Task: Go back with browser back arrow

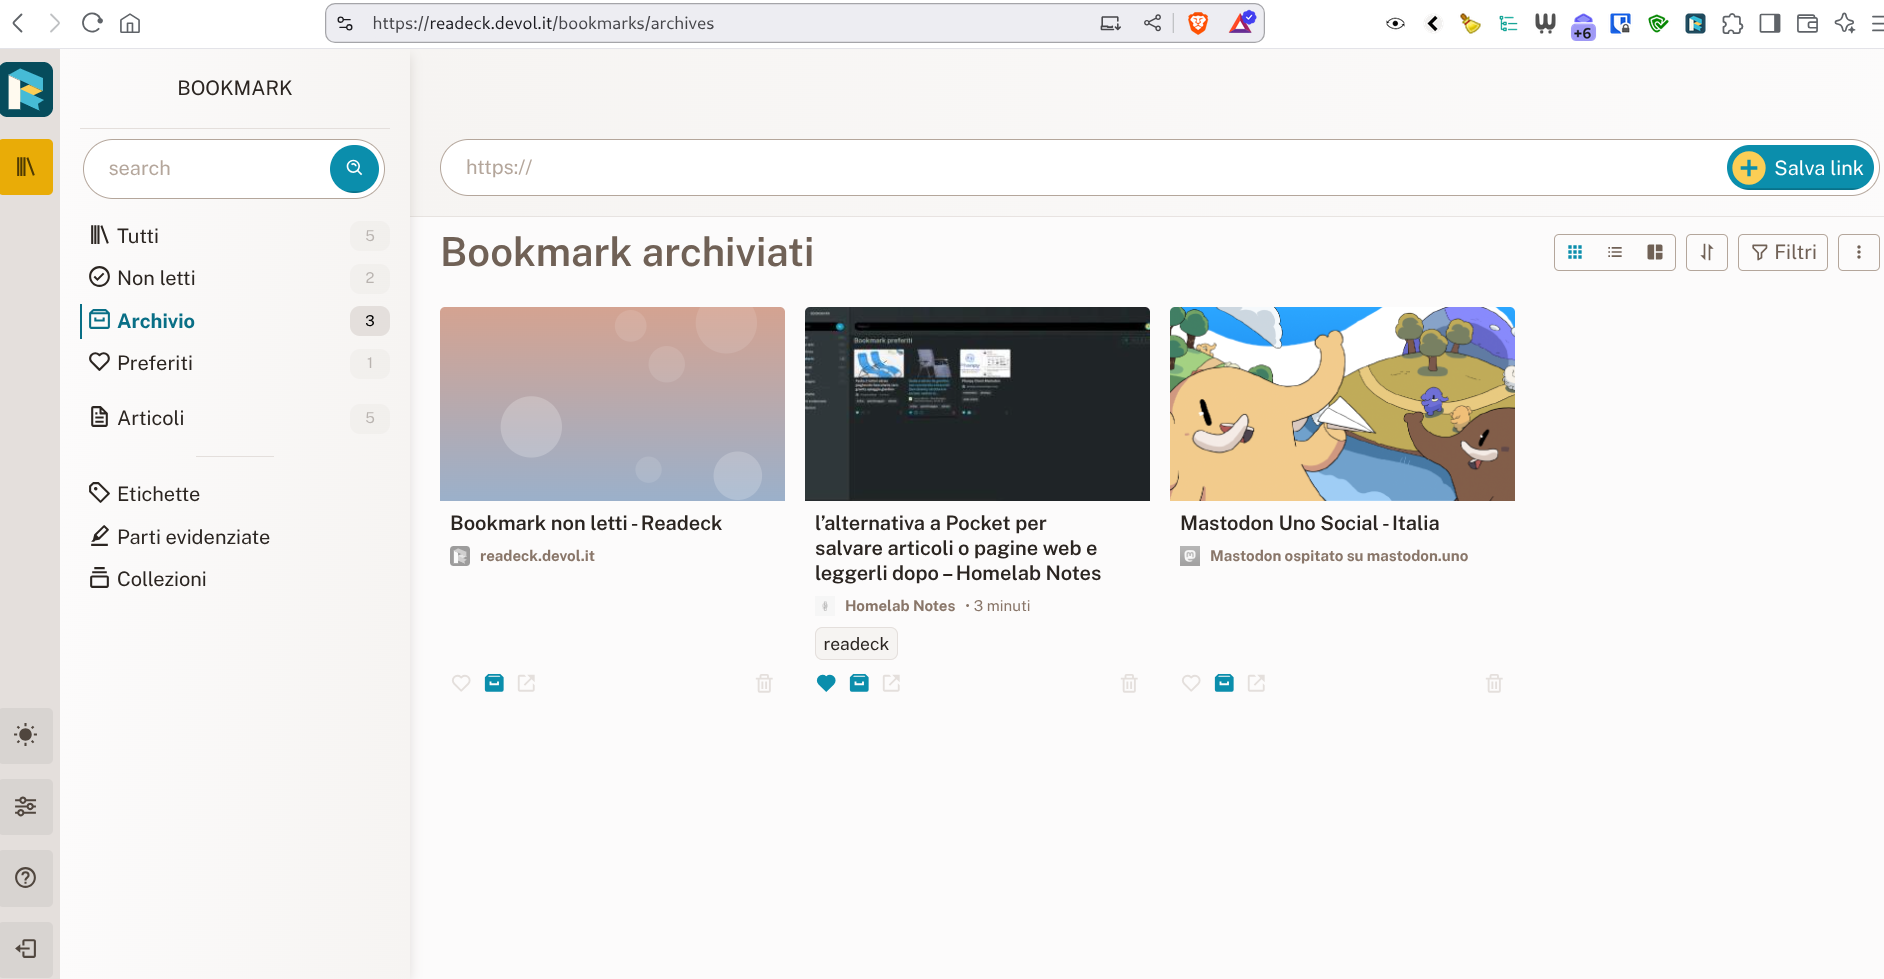Action: pyautogui.click(x=18, y=23)
